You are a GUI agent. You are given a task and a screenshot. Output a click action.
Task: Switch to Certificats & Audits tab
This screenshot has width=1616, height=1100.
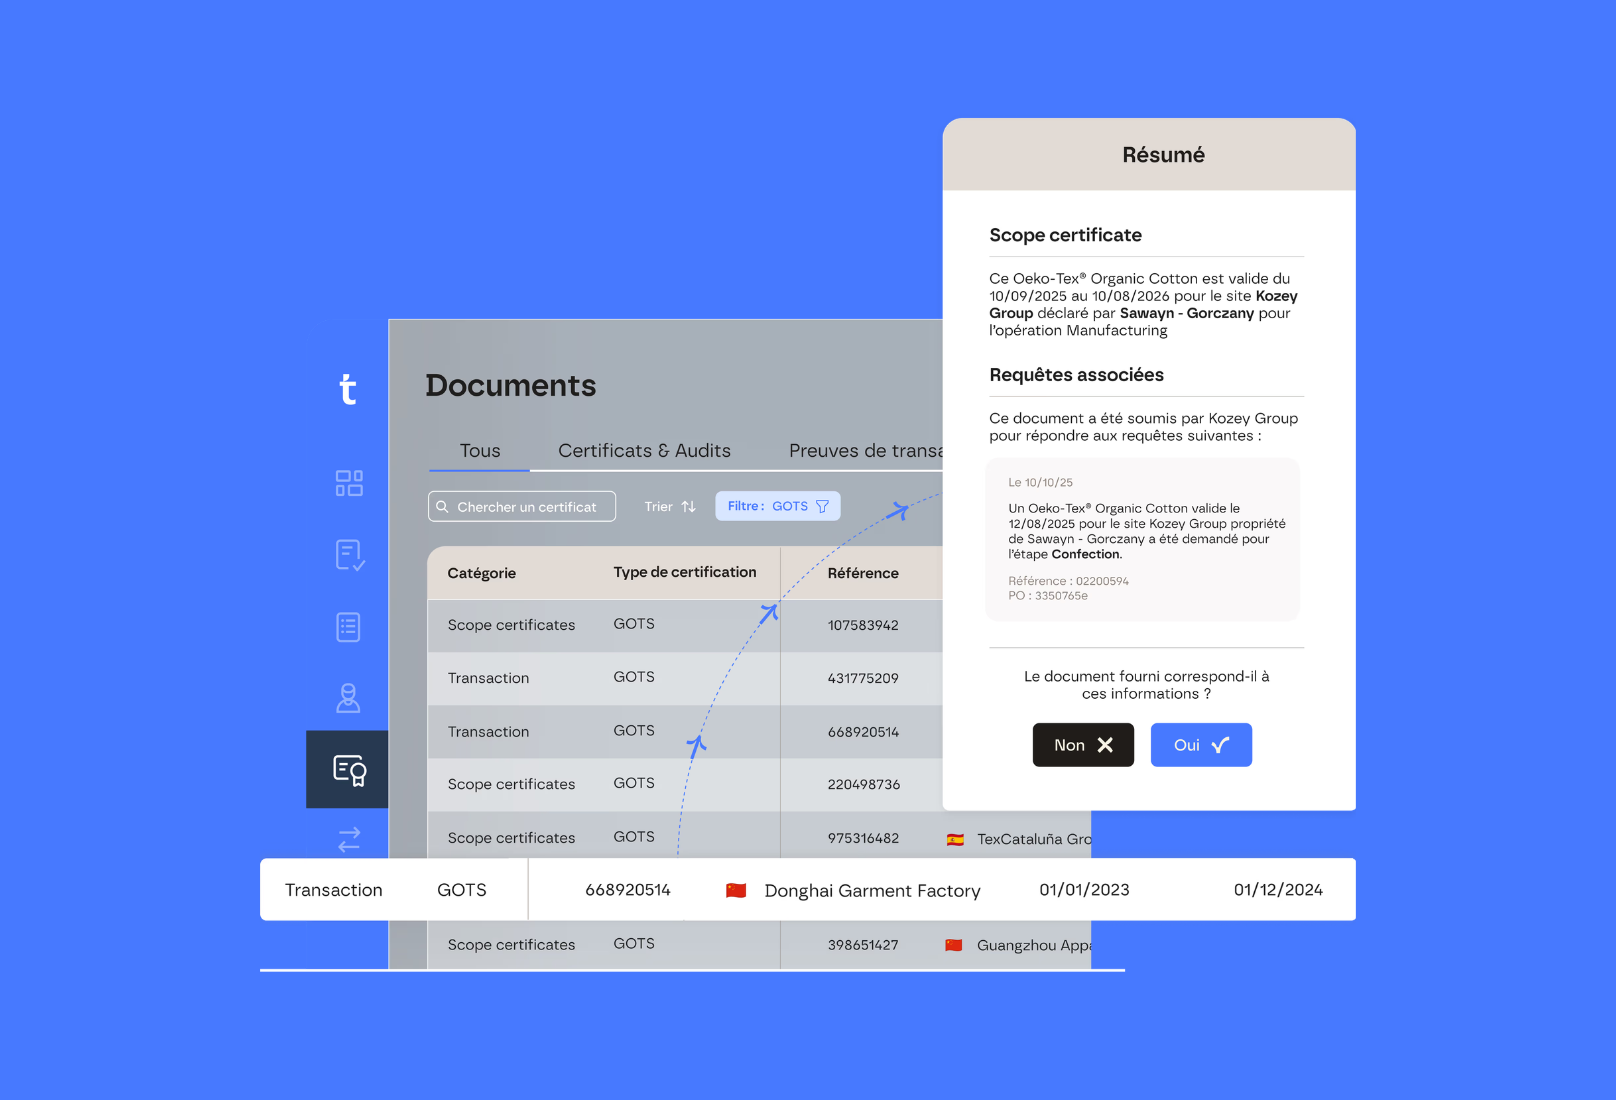(x=644, y=451)
